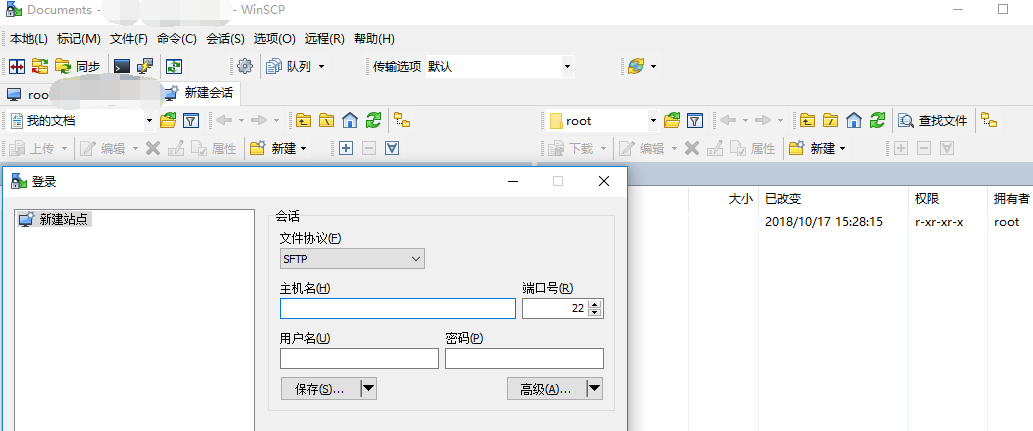
Task: Click the Compare directories icon in main toolbar
Action: point(17,67)
